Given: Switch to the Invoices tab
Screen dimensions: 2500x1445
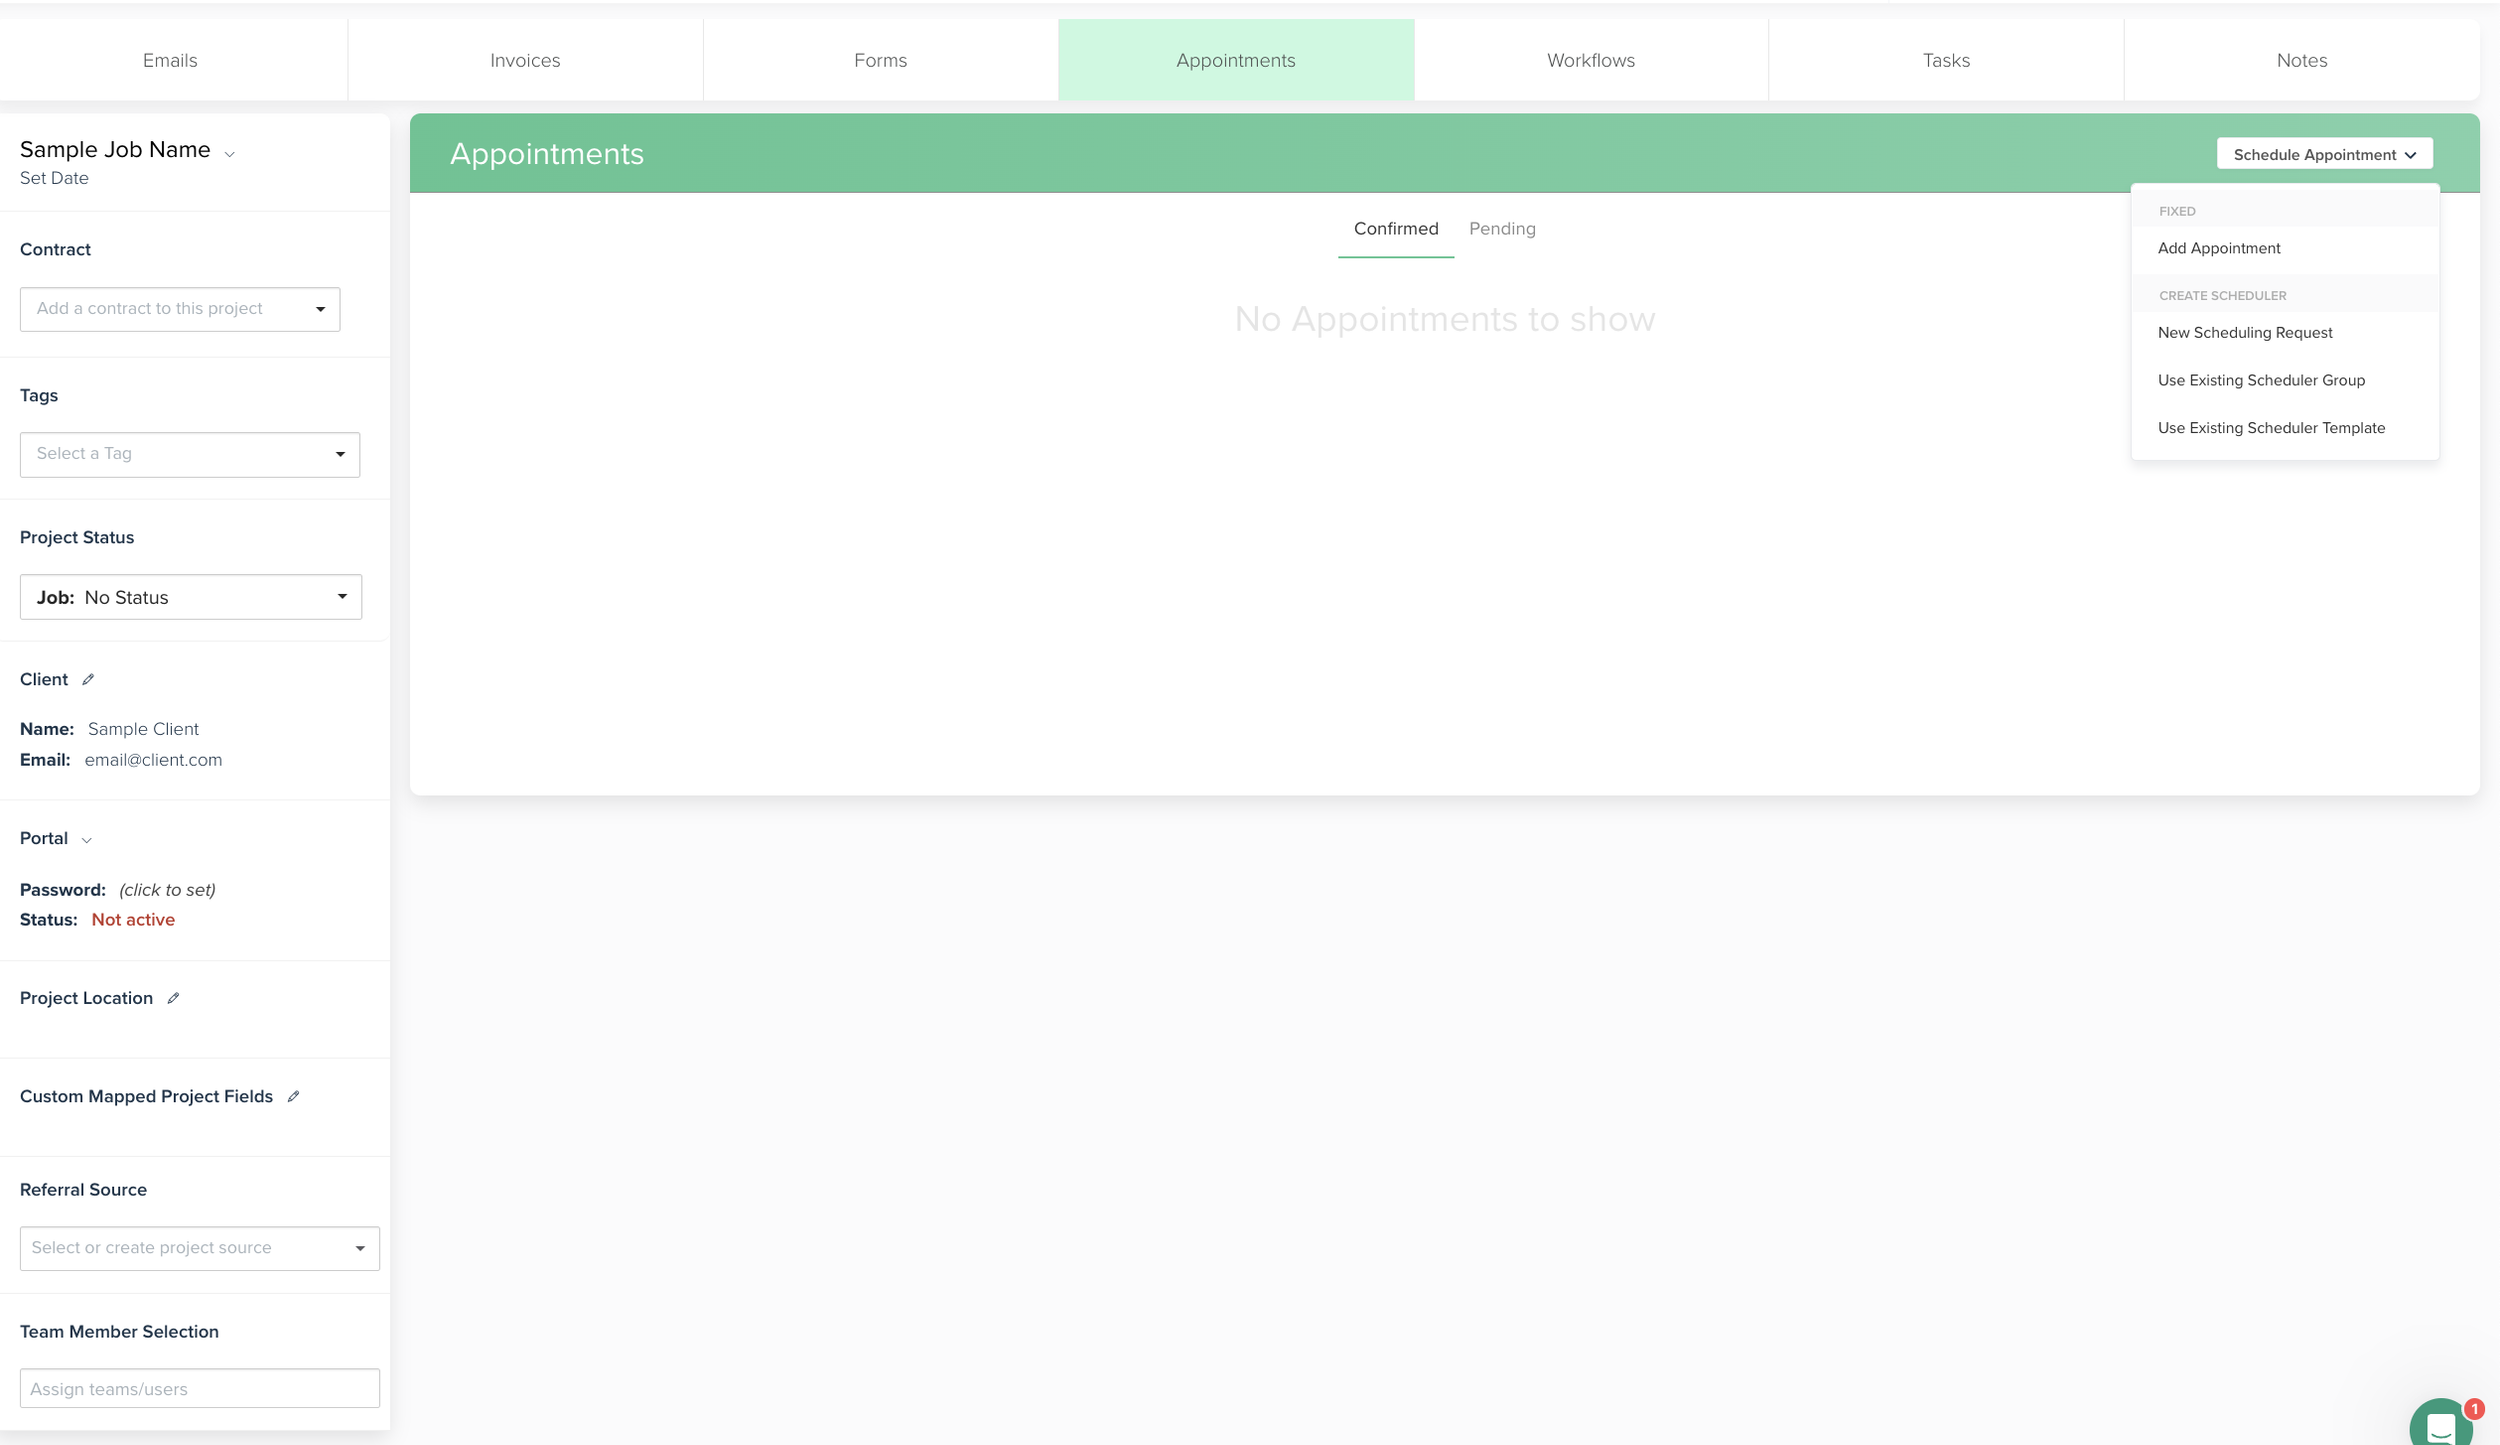Looking at the screenshot, I should pyautogui.click(x=525, y=60).
